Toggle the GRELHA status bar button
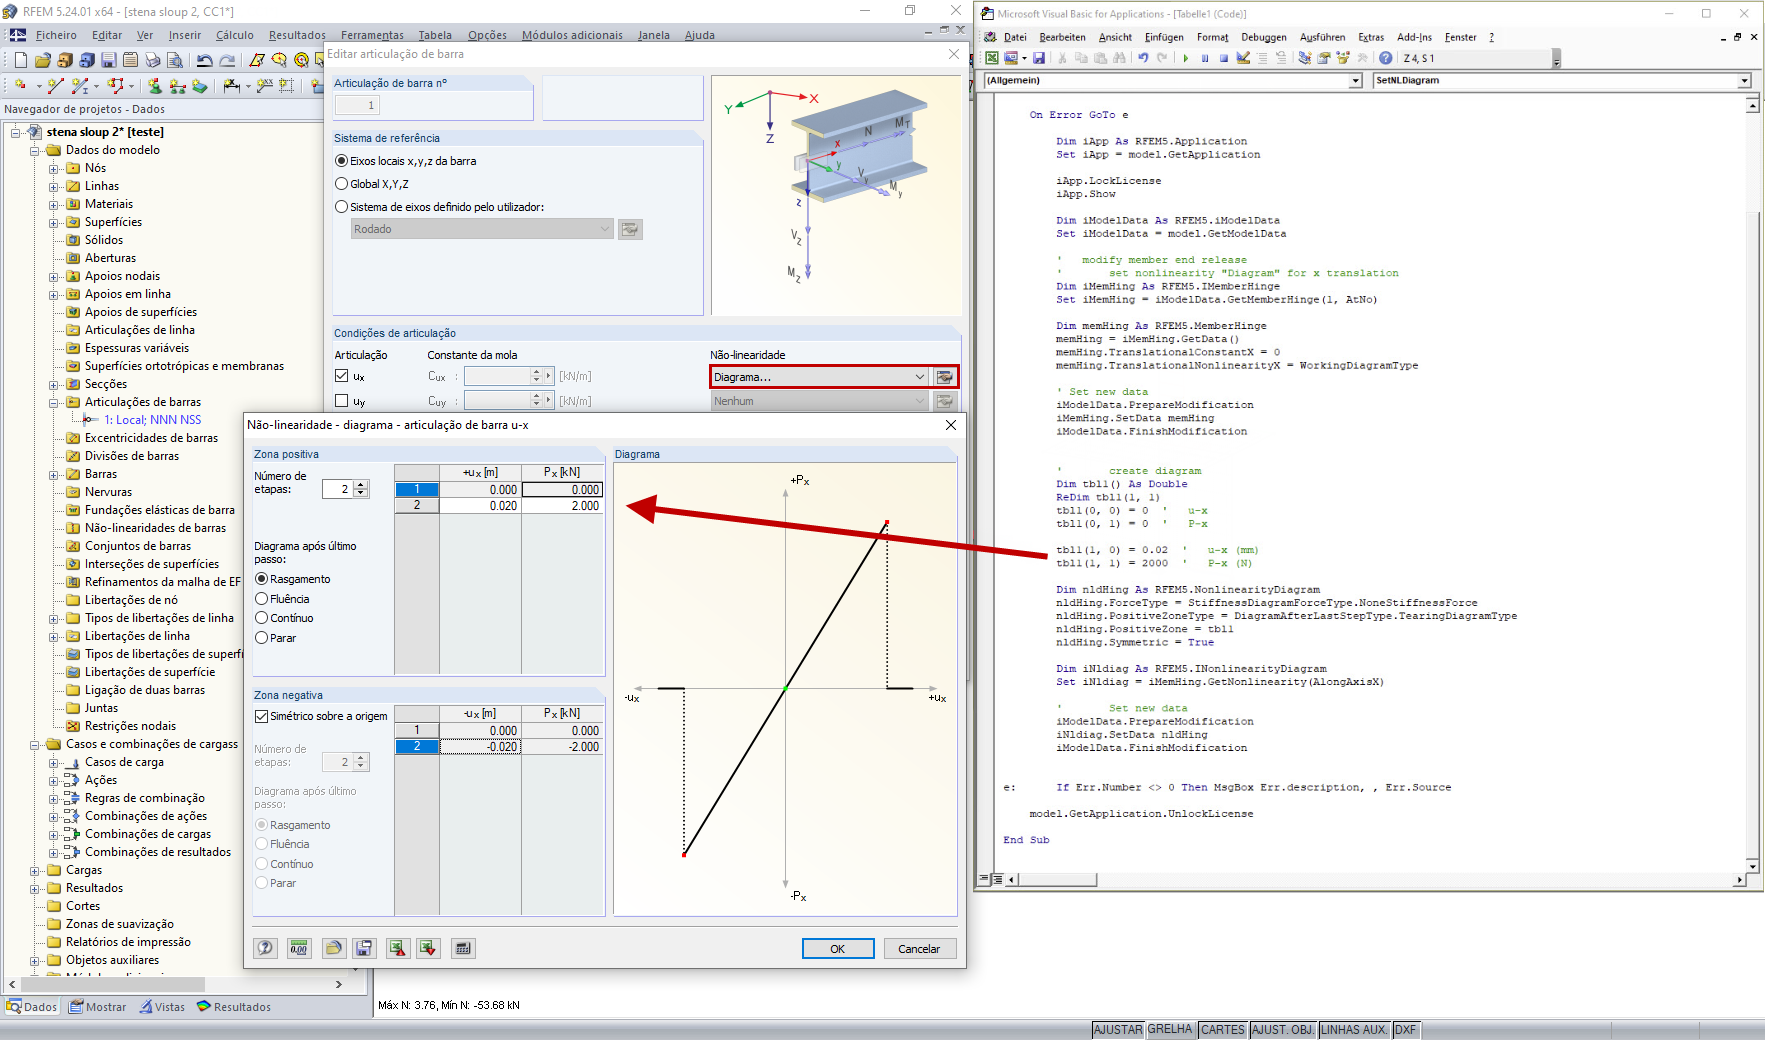1765x1040 pixels. click(x=1170, y=1029)
